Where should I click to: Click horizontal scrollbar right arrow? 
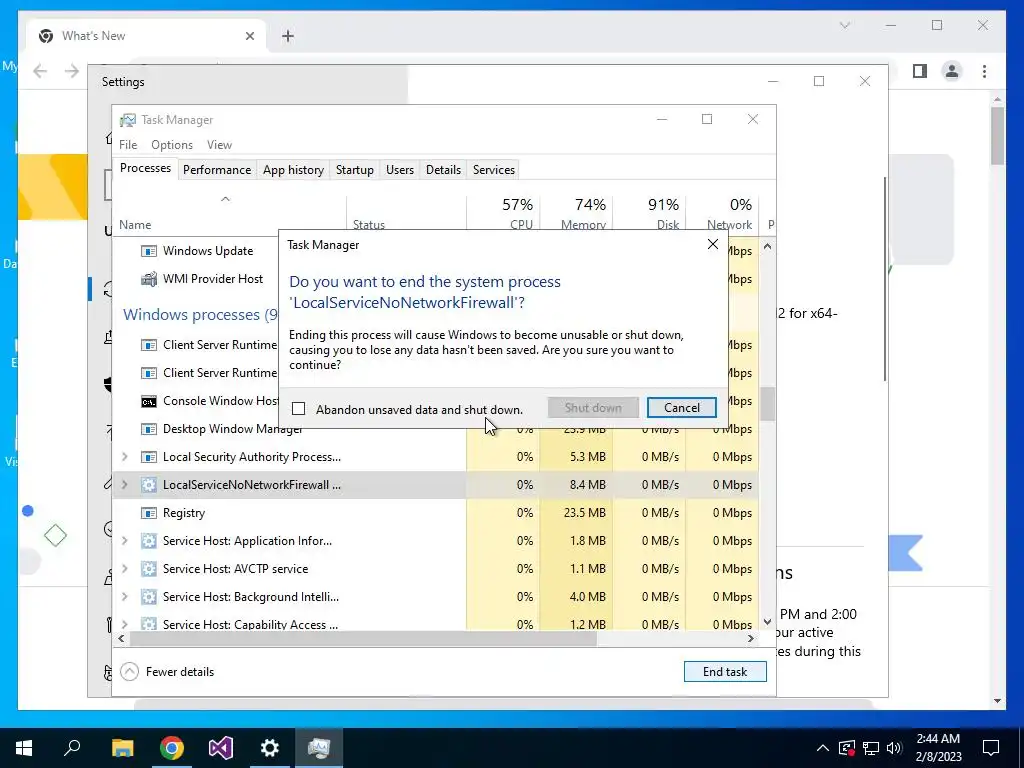751,638
